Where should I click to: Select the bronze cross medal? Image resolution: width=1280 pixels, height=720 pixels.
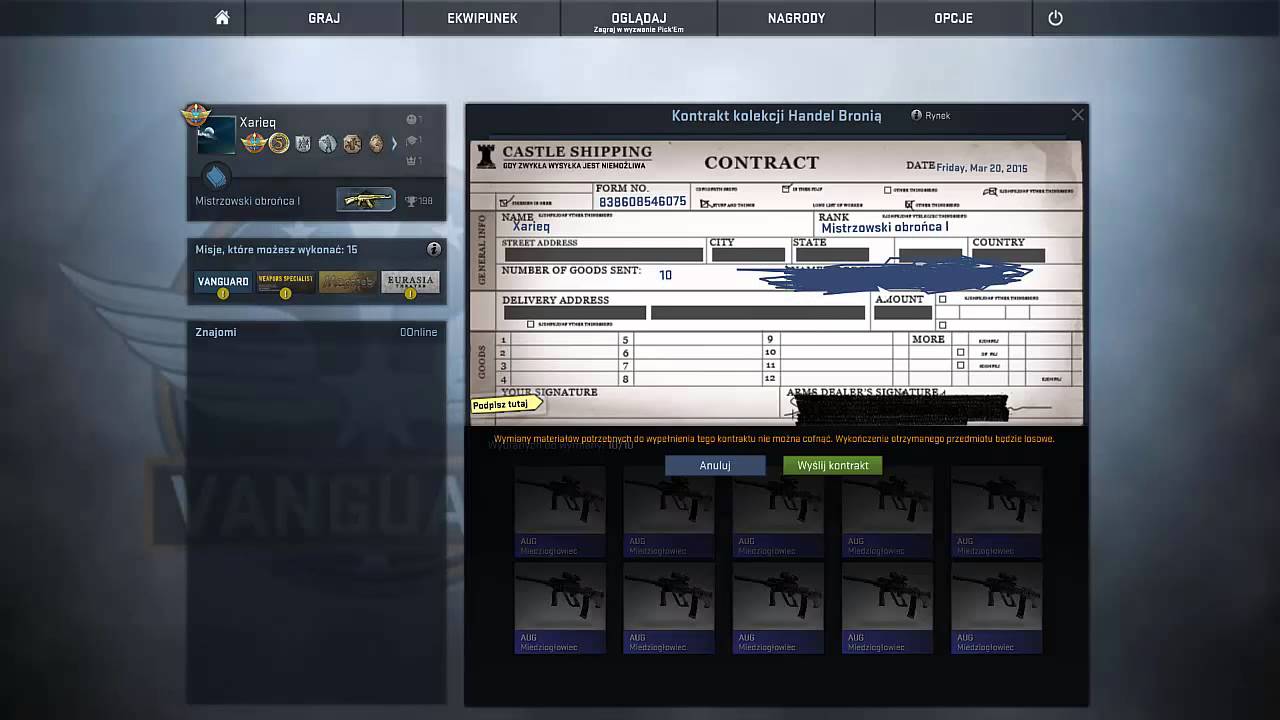[351, 144]
